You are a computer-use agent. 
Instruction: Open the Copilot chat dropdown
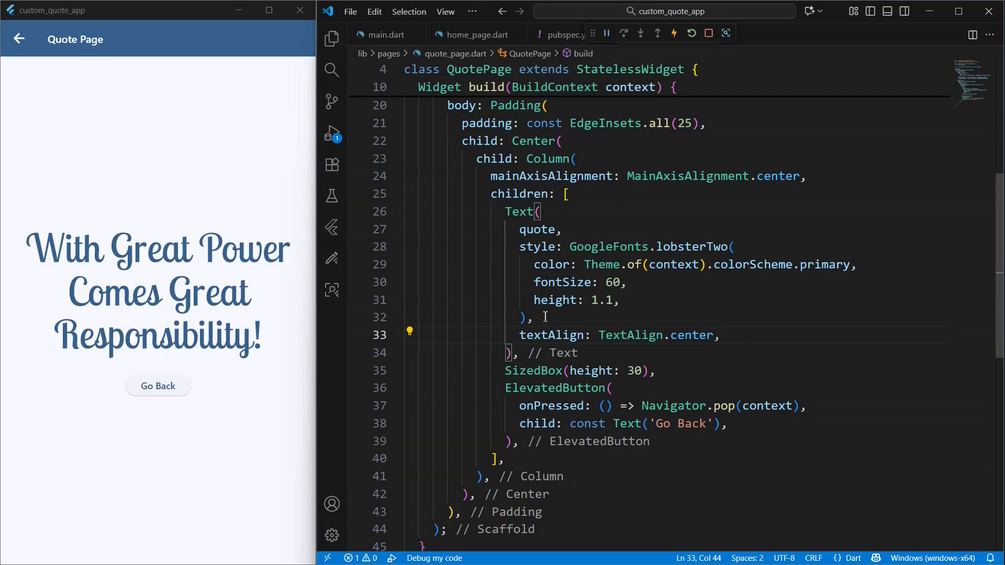point(813,11)
